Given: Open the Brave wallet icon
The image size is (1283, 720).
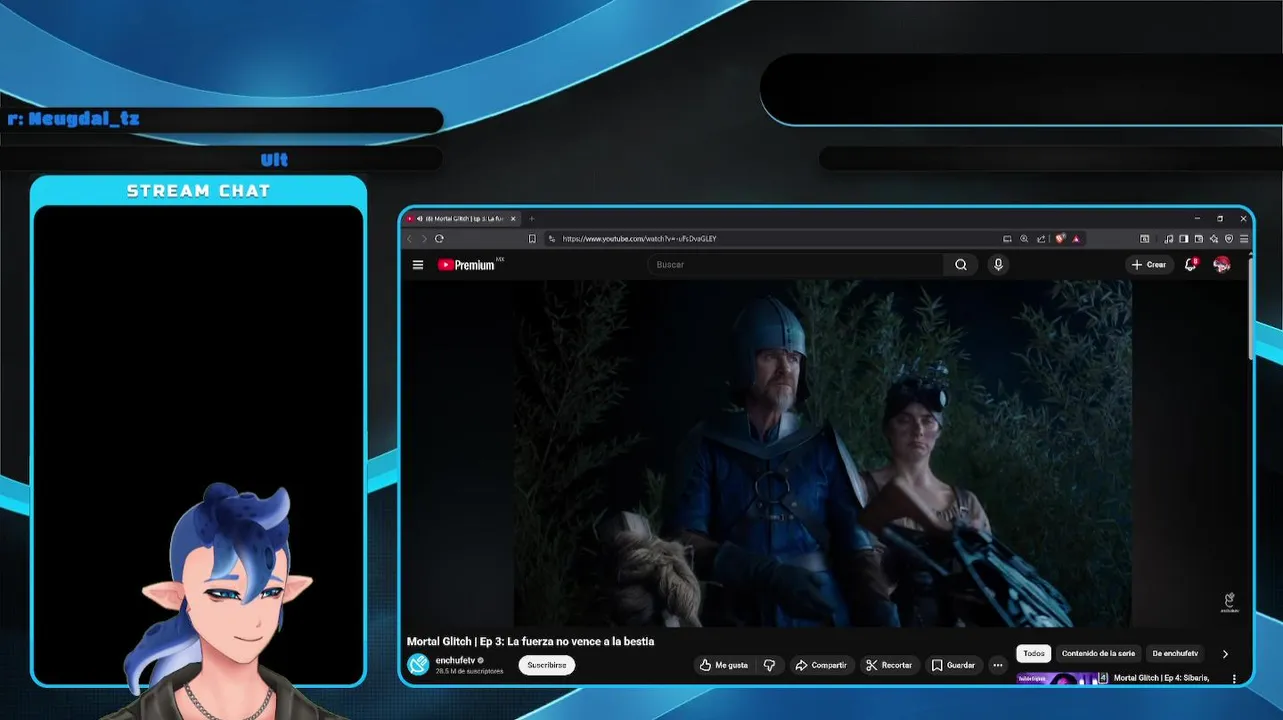Looking at the screenshot, I should (1198, 239).
